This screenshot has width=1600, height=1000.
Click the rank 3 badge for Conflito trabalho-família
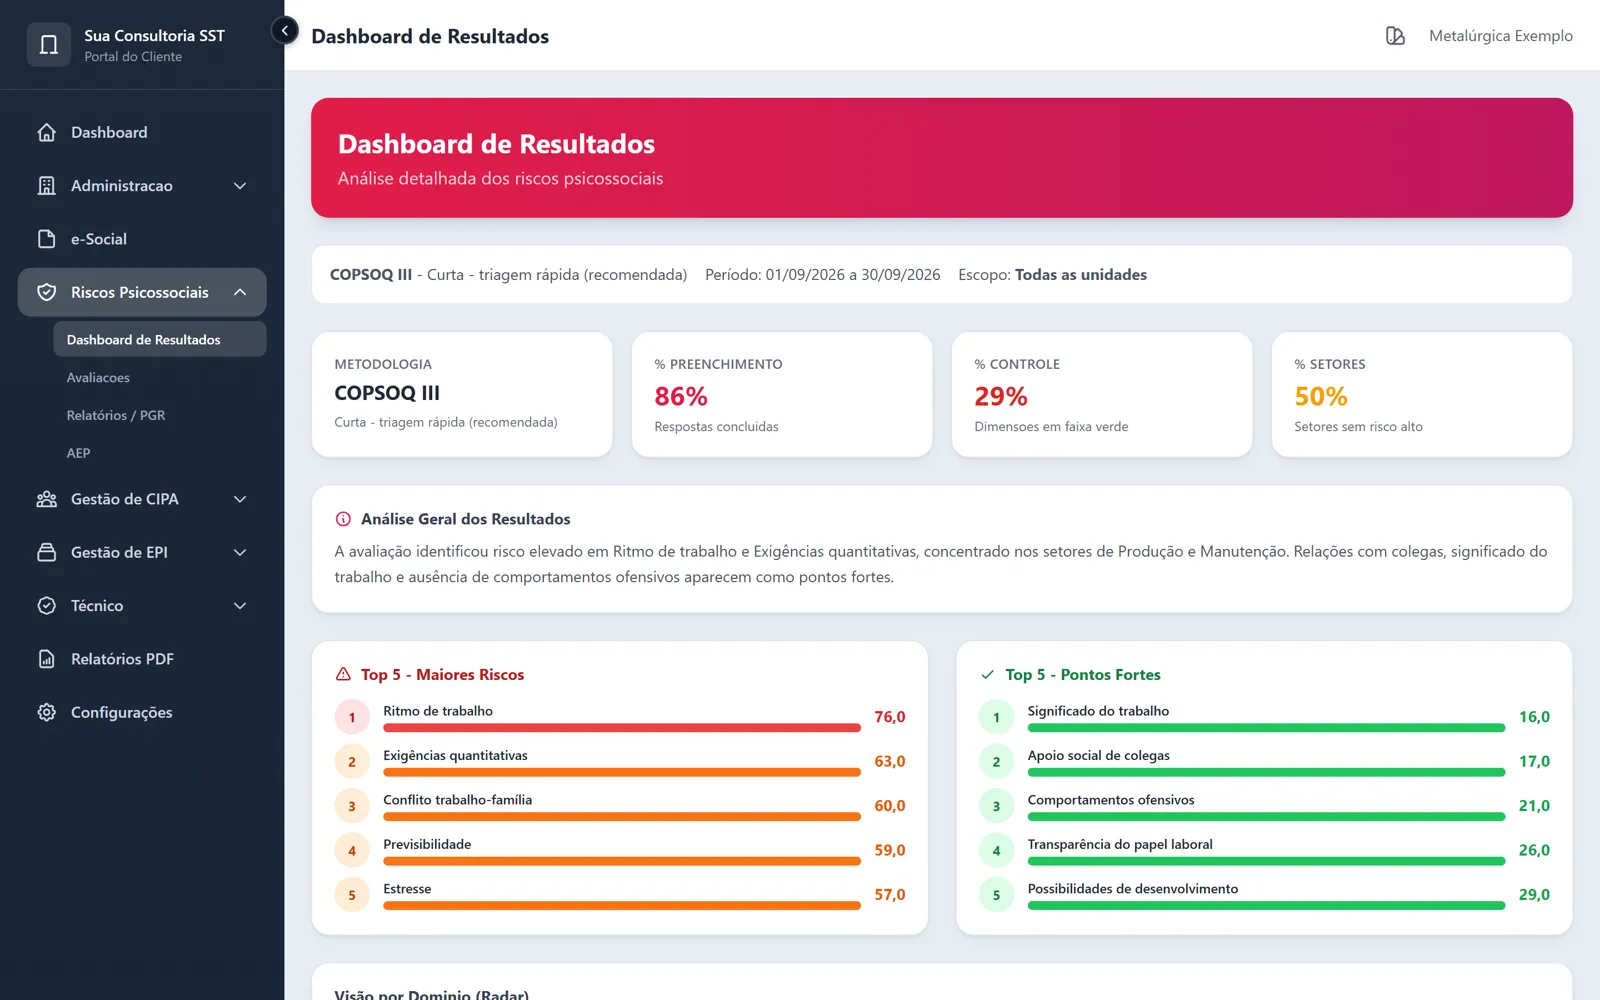click(352, 806)
